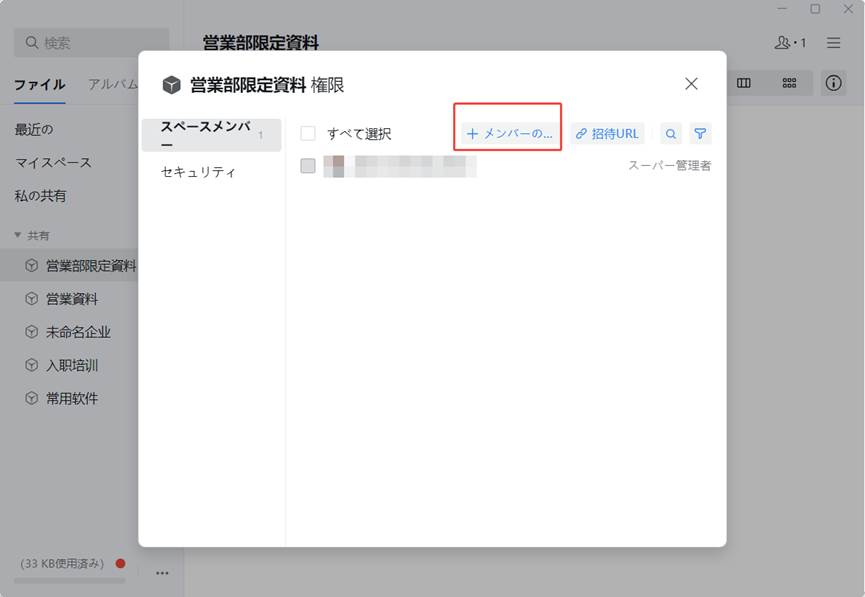Switch to grid view using the grid icon
Screen dimensions: 865x597
coord(789,83)
